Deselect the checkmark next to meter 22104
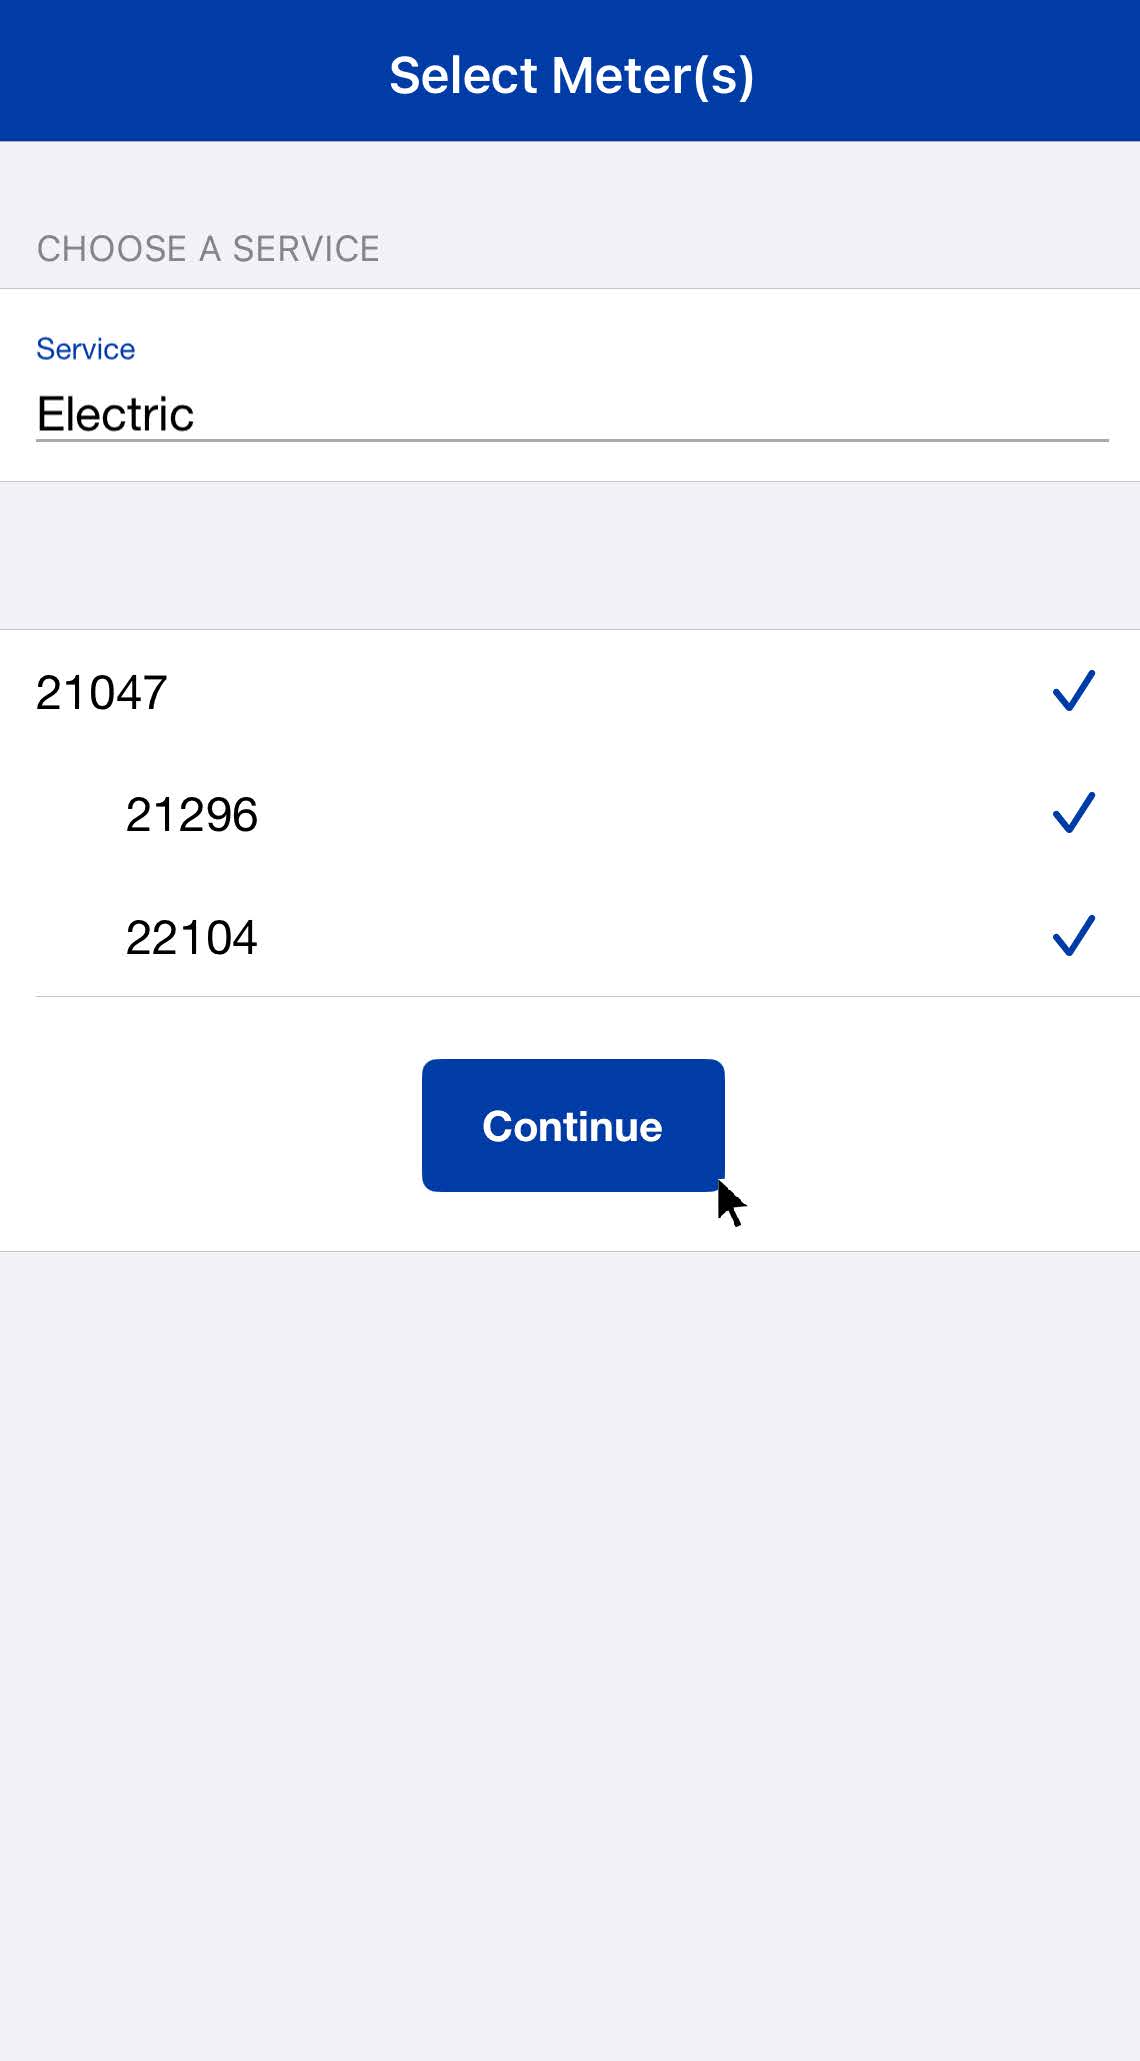This screenshot has width=1140, height=2061. pos(1073,936)
